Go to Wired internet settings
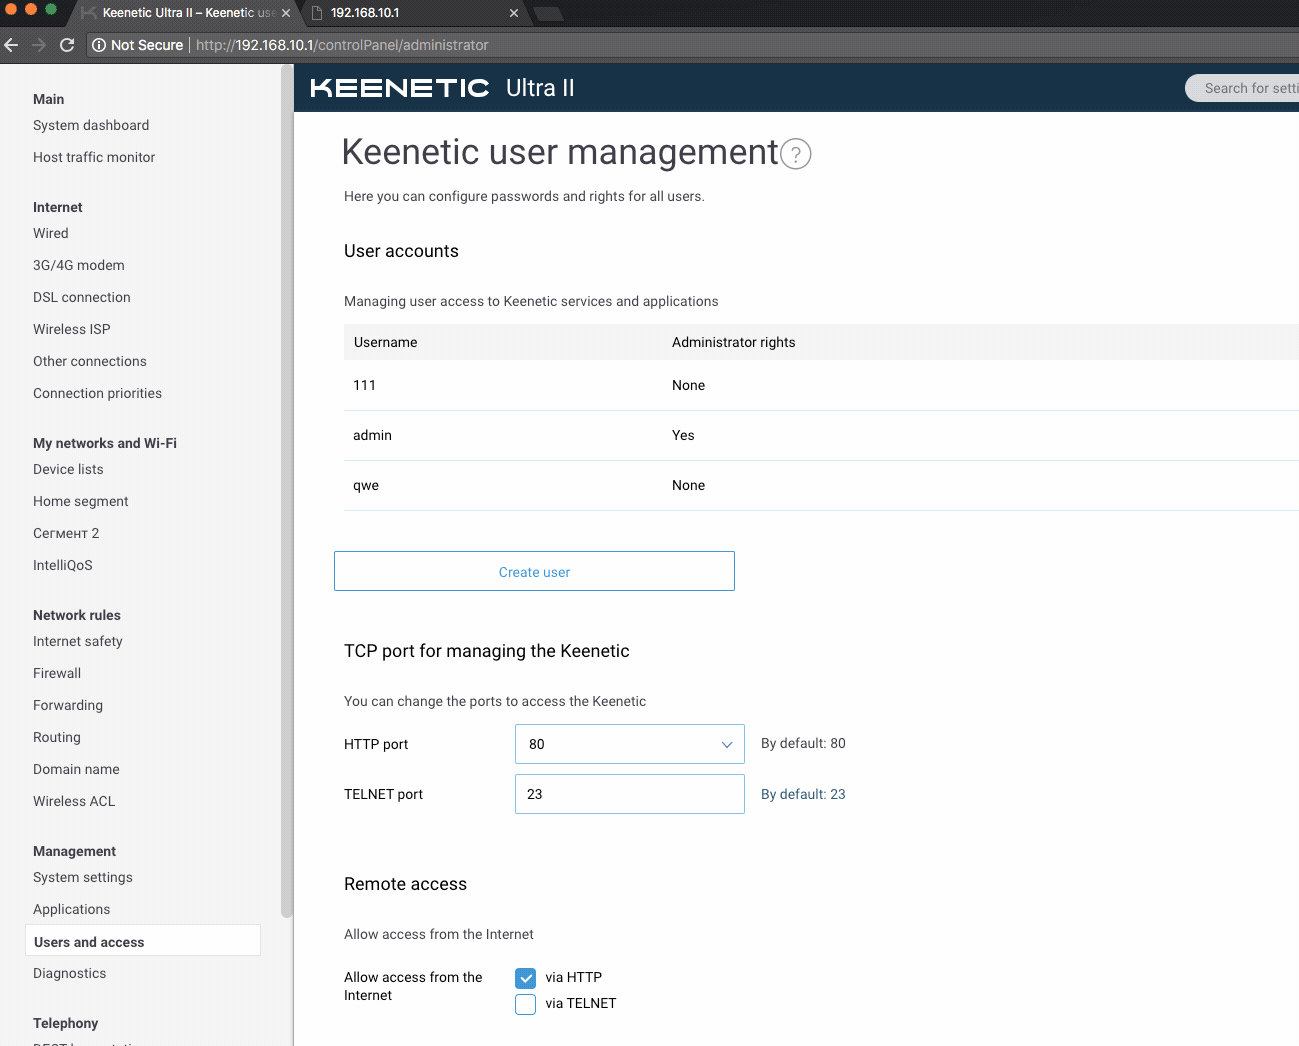This screenshot has height=1046, width=1299. 51,233
